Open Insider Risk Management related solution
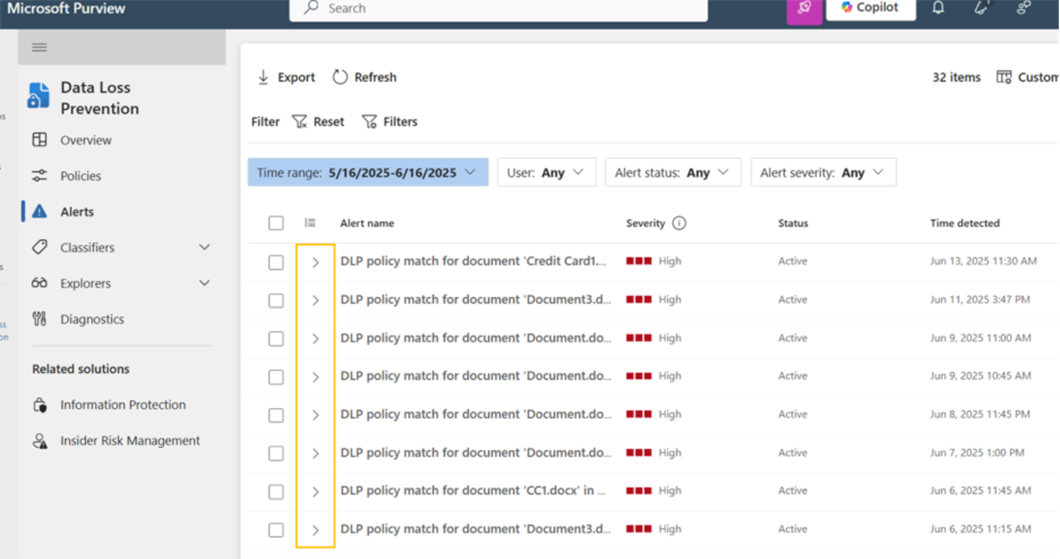Image resolution: width=1060 pixels, height=559 pixels. (x=130, y=441)
